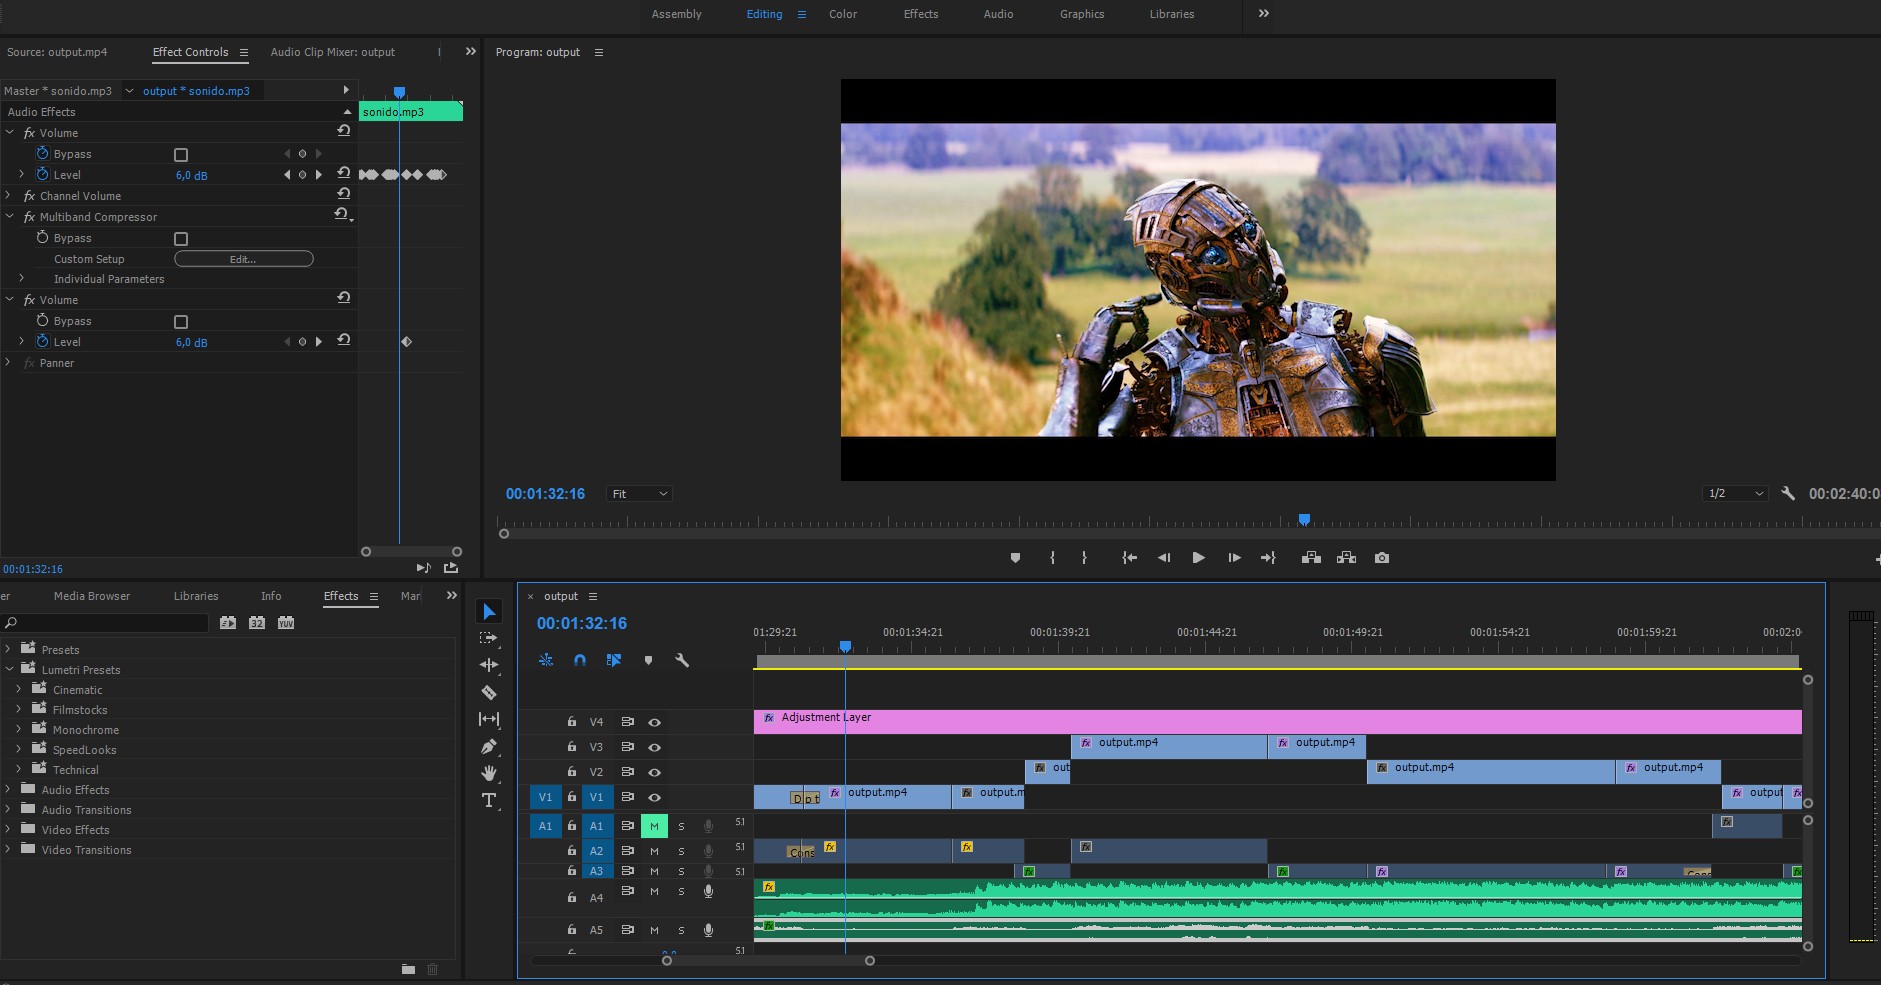Reset the Channel Volume effect
The height and width of the screenshot is (985, 1881).
[344, 194]
